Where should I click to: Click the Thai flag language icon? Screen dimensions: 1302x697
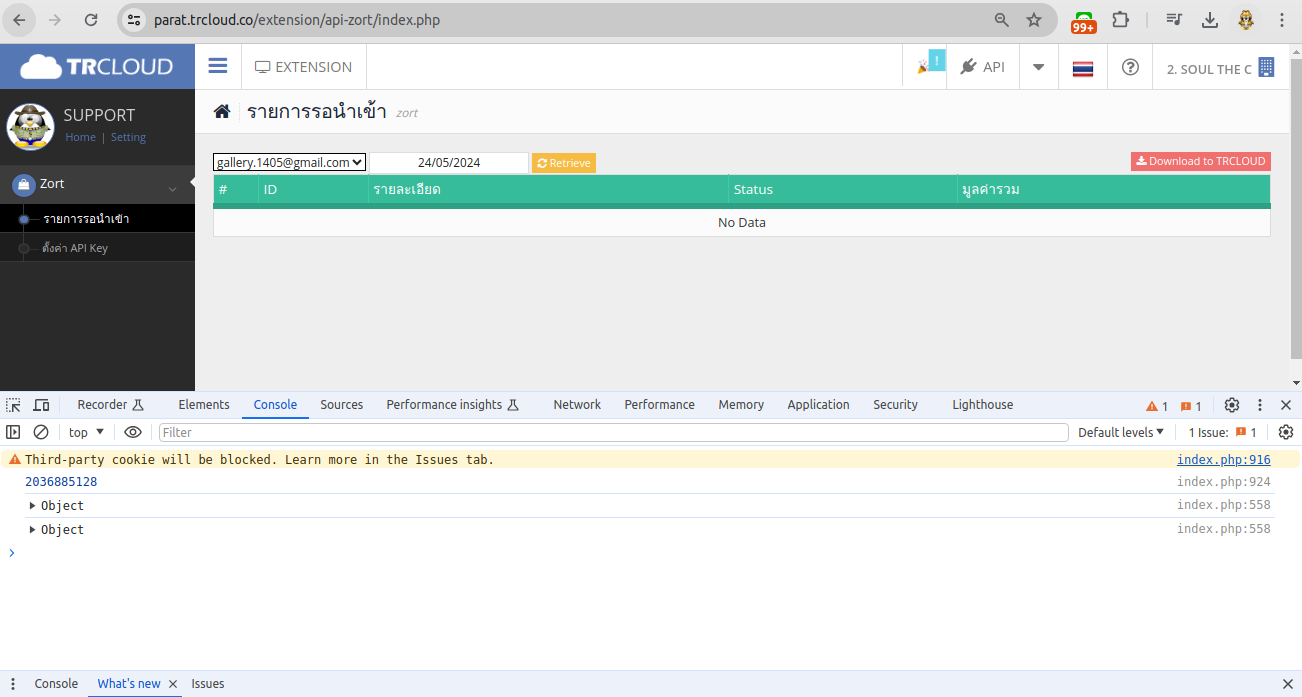(x=1082, y=68)
